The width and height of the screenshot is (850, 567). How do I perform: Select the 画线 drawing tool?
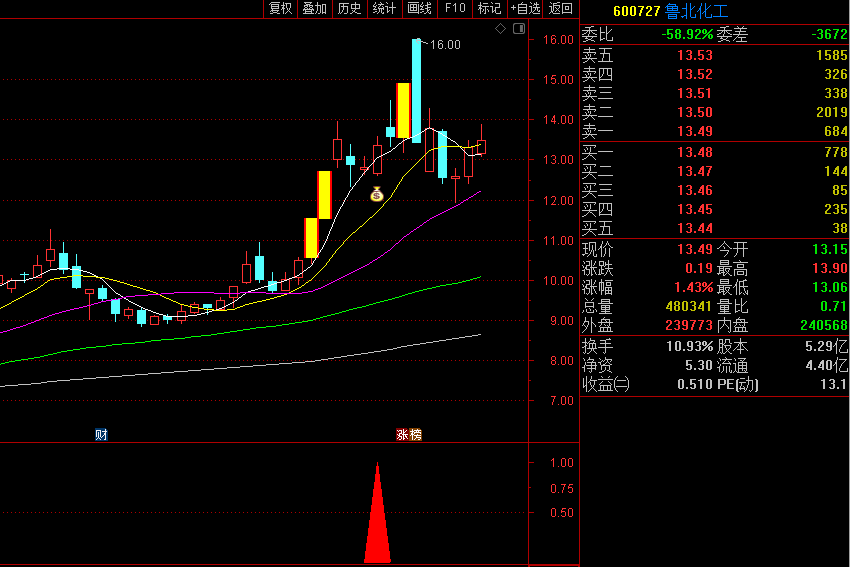tap(419, 8)
